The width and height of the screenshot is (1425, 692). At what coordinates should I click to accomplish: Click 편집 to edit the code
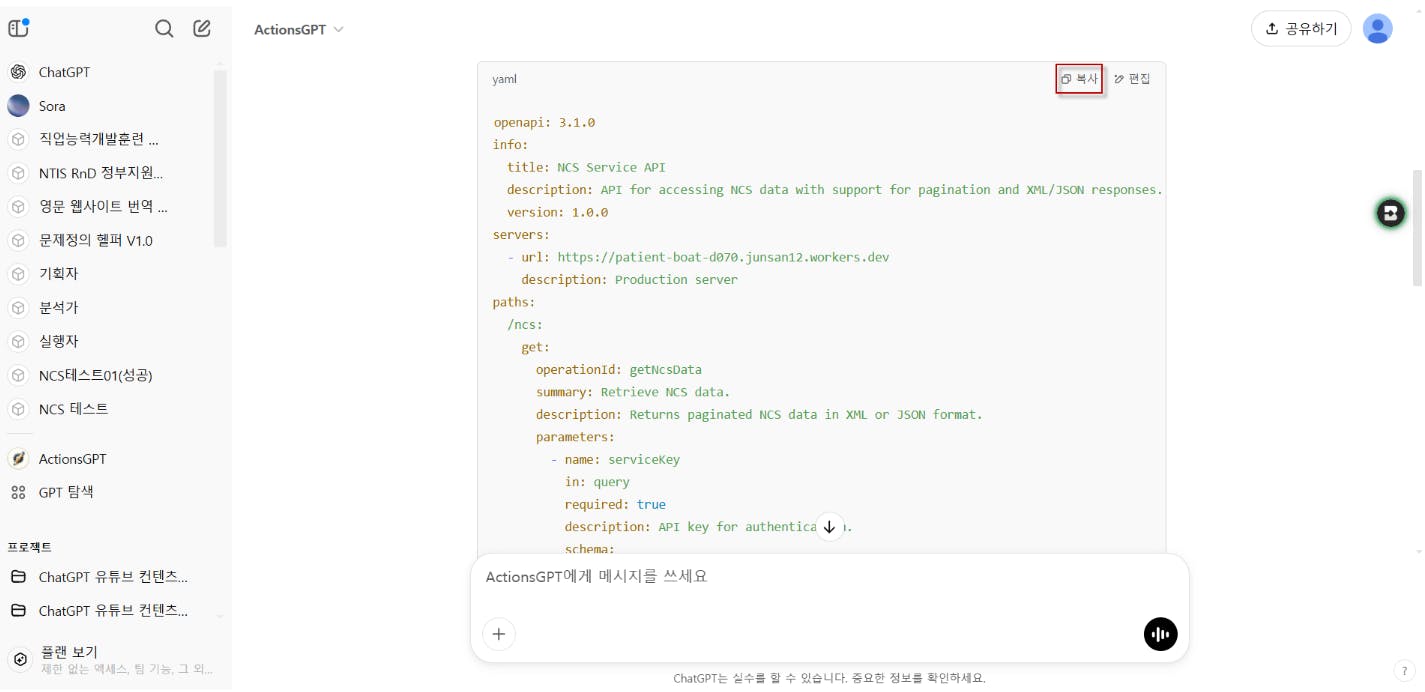point(1133,79)
